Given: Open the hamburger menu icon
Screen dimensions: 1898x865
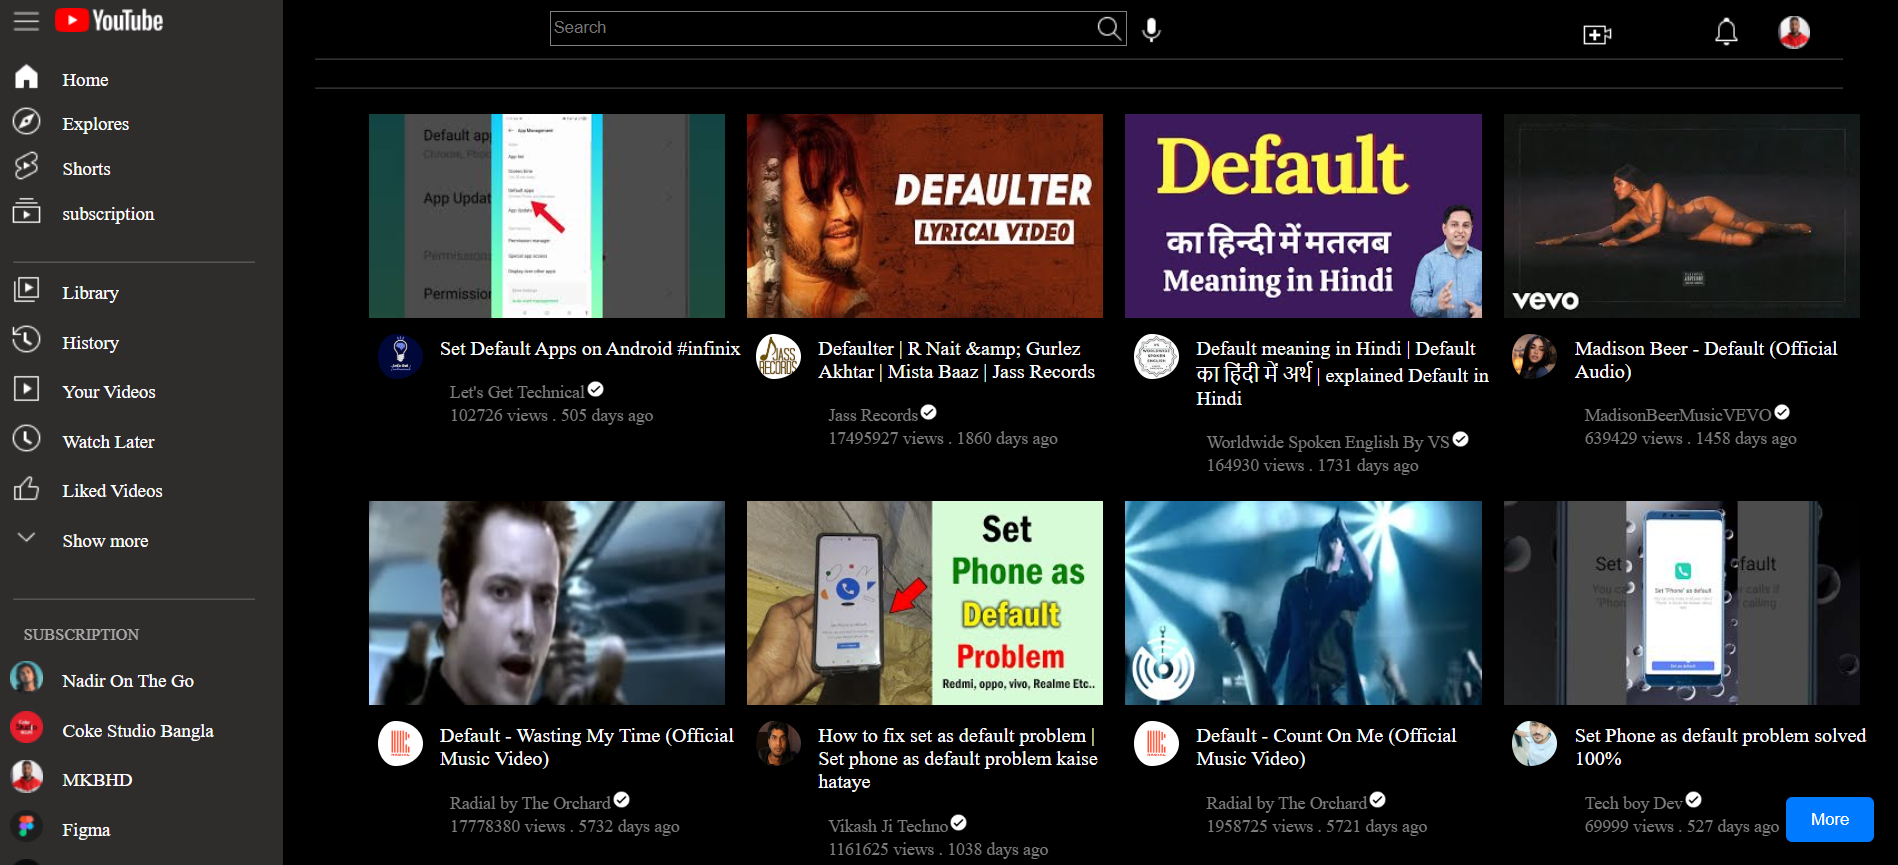Looking at the screenshot, I should 26,21.
